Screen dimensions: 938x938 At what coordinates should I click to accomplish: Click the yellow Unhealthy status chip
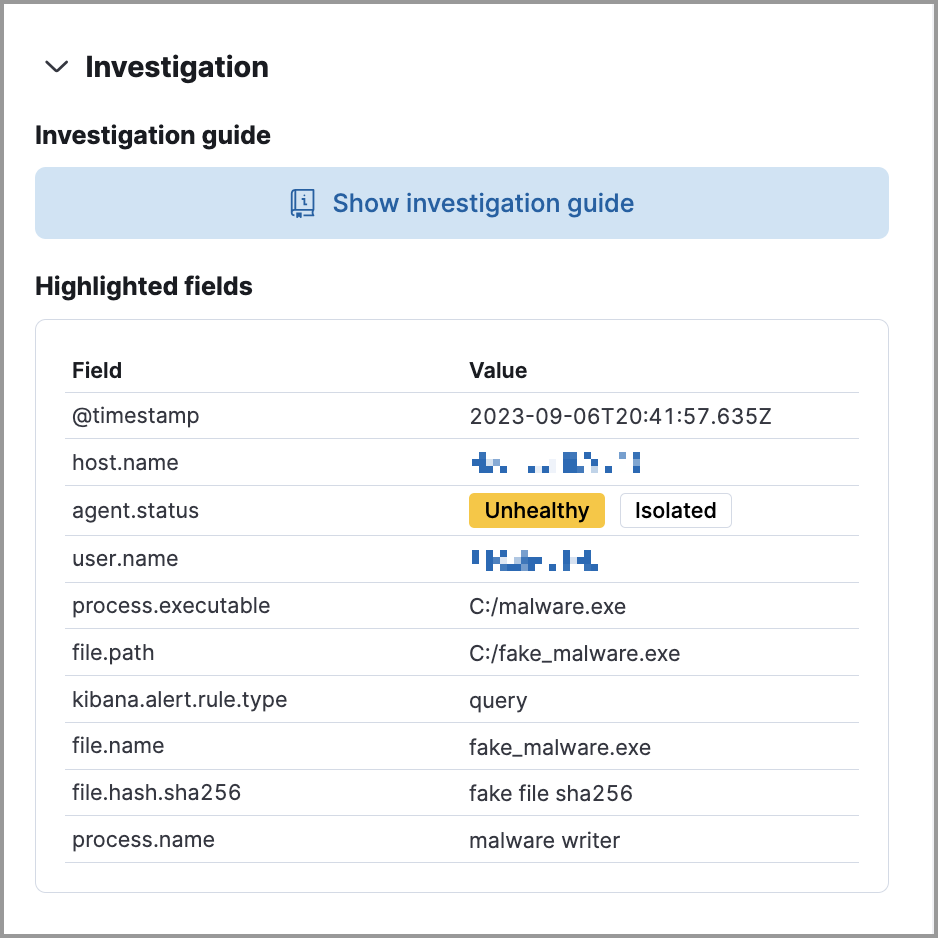tap(536, 510)
